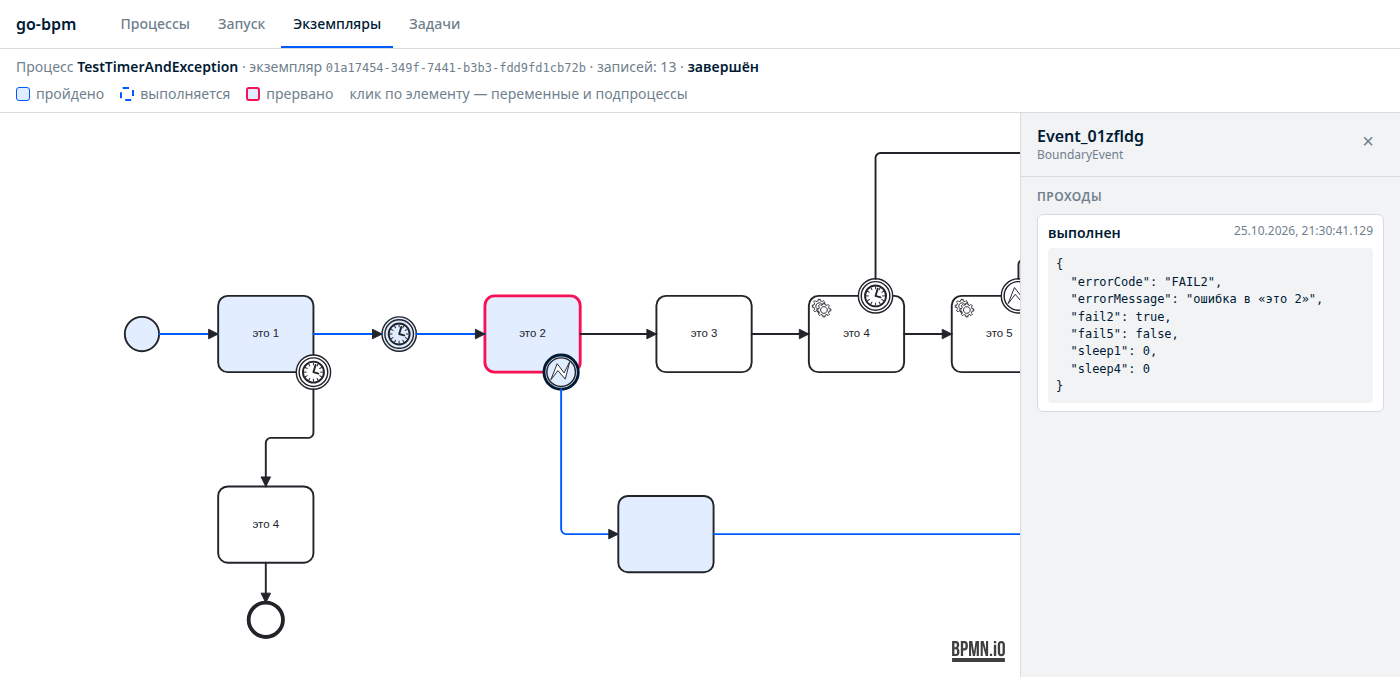The width and height of the screenshot is (1400, 677).
Task: Click the end event circle with thick border
Action: 266,619
